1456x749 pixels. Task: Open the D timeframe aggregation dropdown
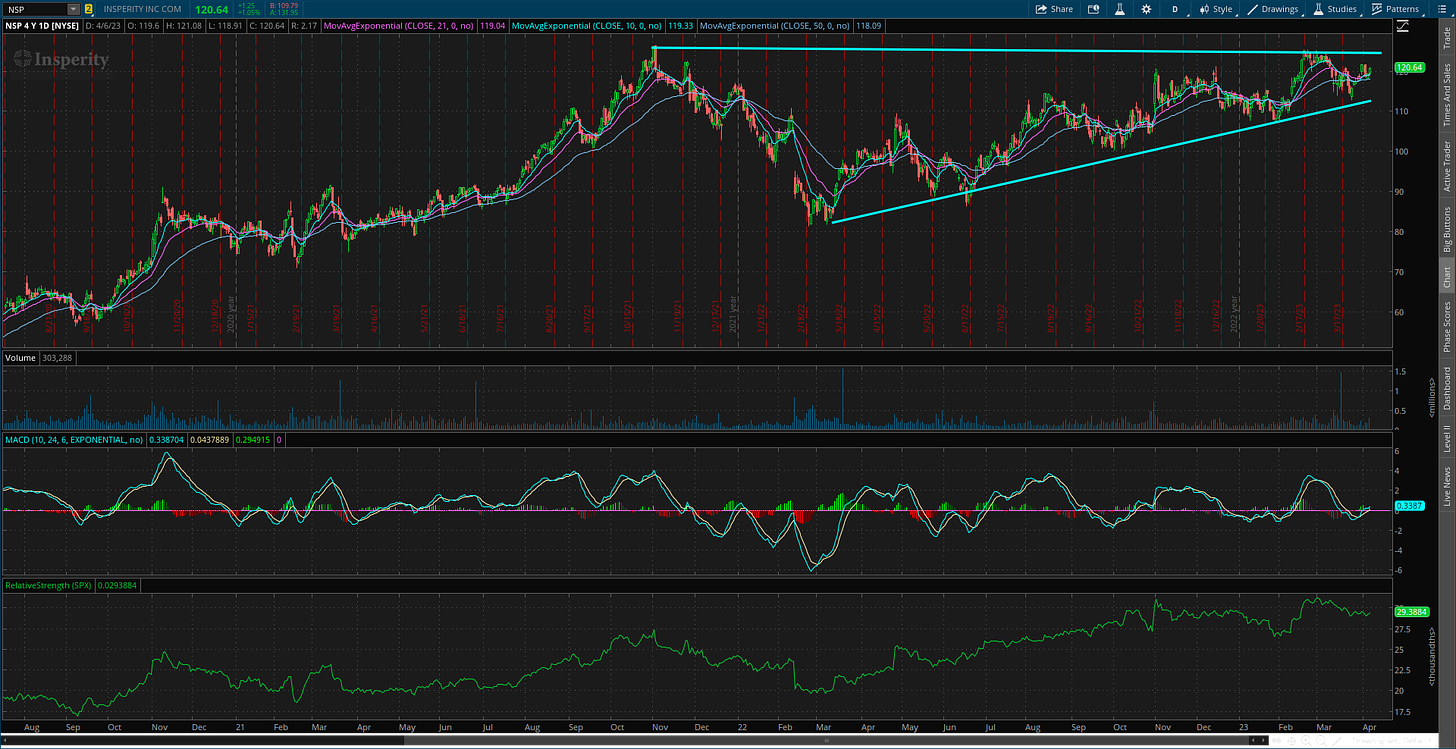(1174, 9)
